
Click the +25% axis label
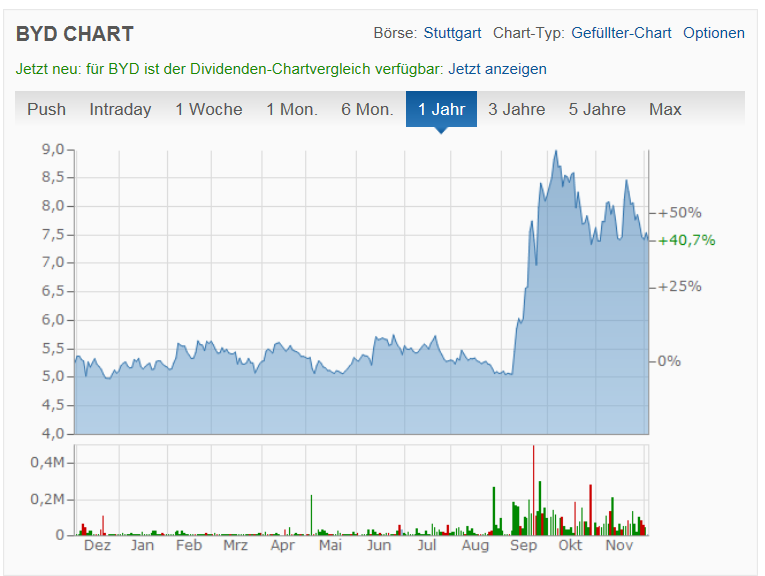pos(680,286)
